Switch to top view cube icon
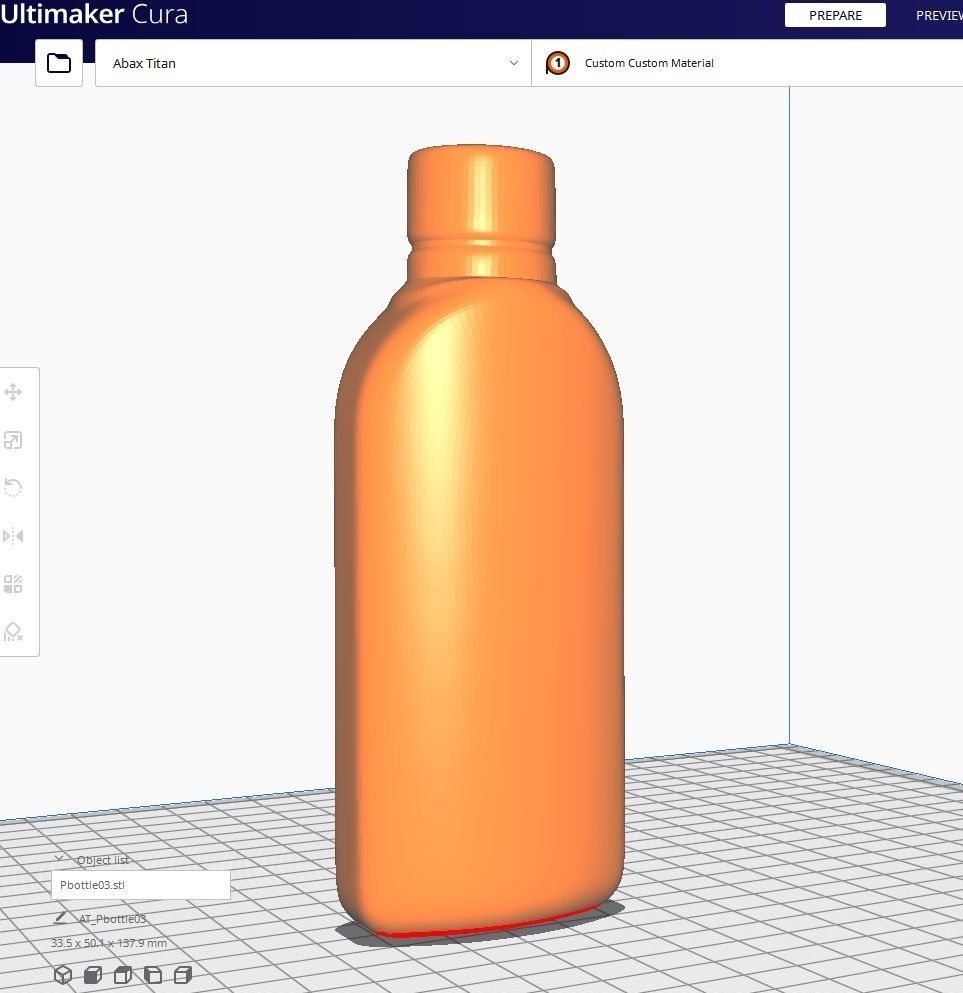 click(x=123, y=975)
